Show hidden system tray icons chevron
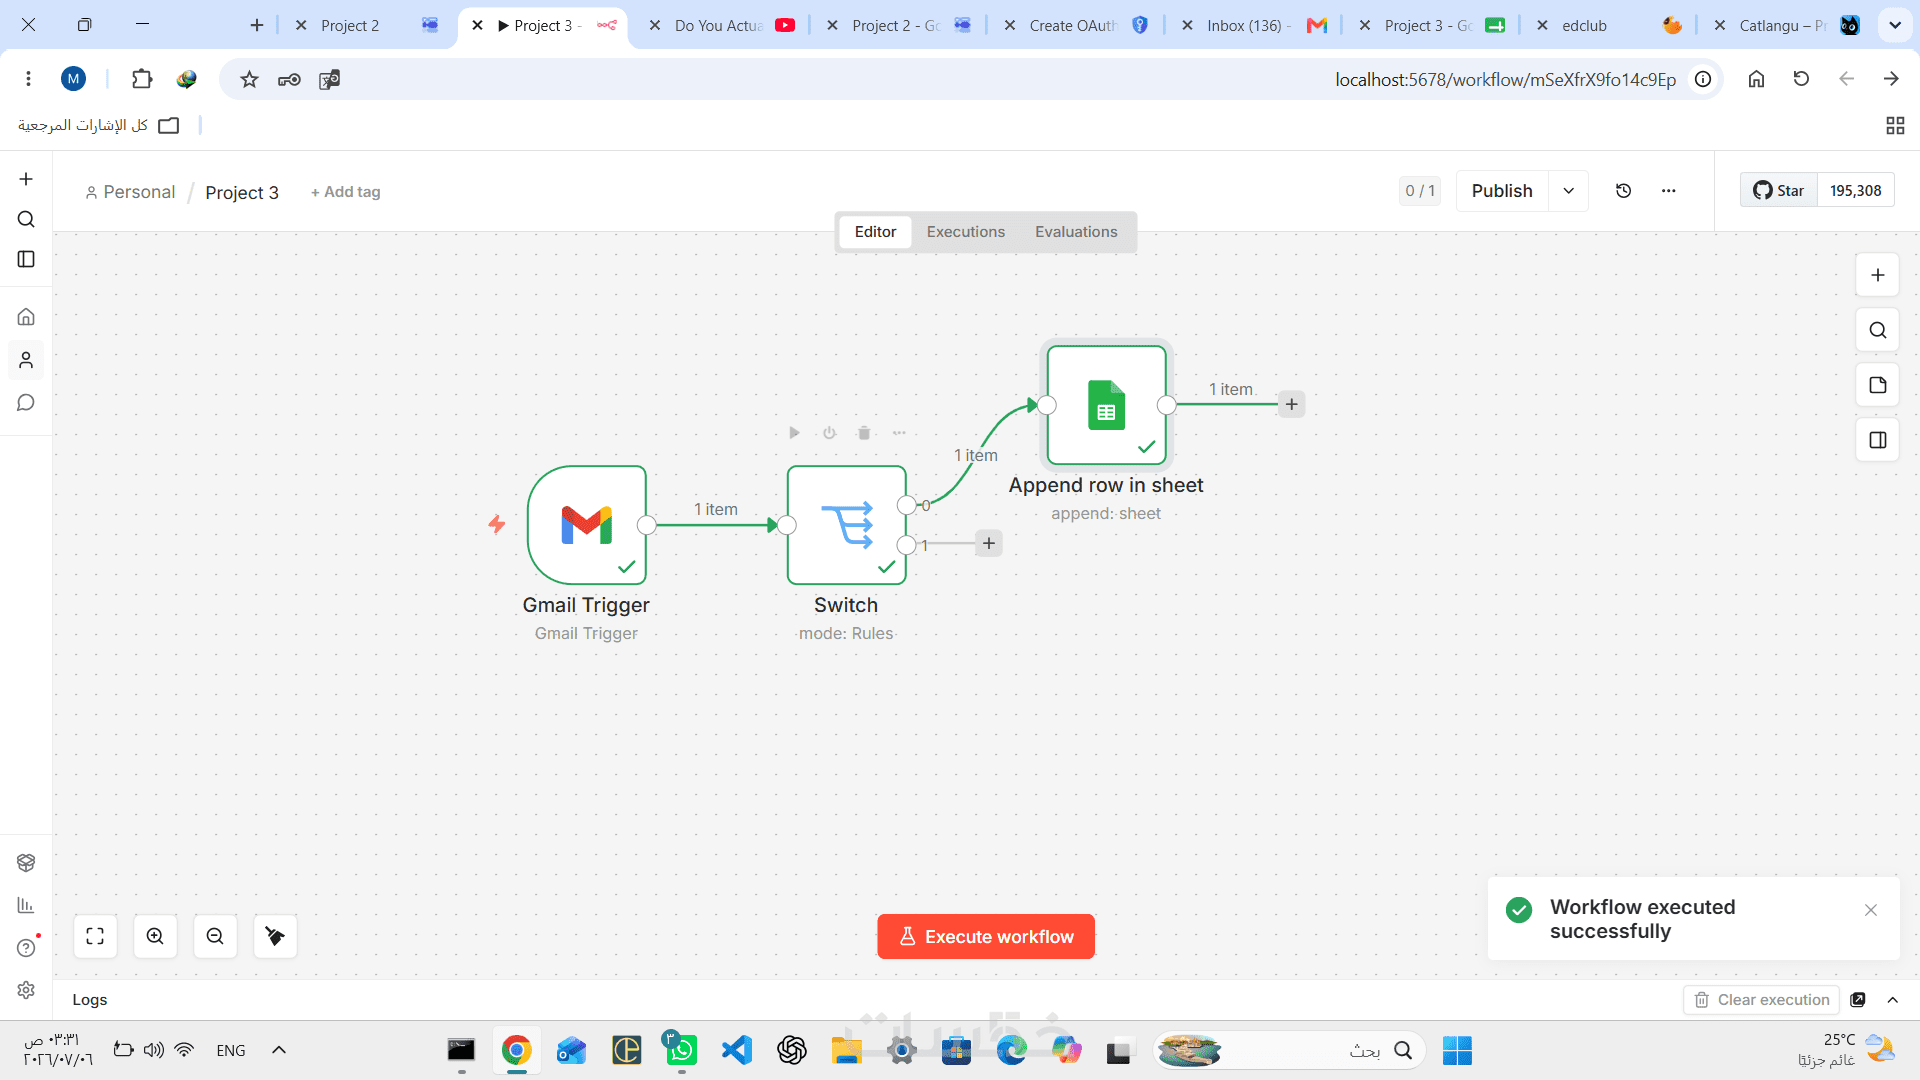Image resolution: width=1920 pixels, height=1080 pixels. click(279, 1050)
